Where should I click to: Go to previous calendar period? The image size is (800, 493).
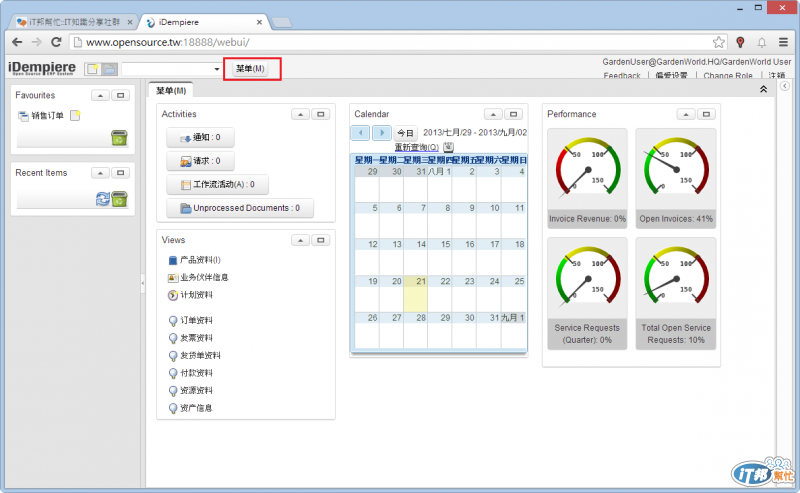click(360, 133)
